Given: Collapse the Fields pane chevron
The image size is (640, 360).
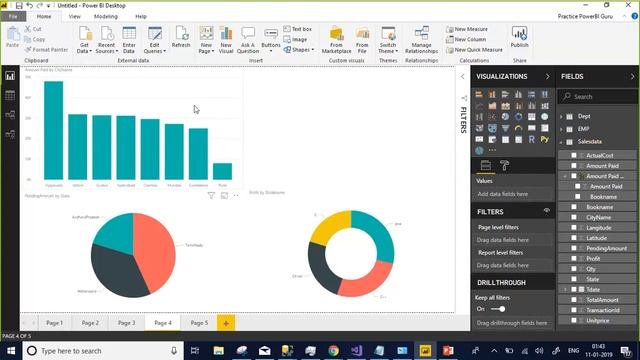Looking at the screenshot, I should tap(632, 76).
